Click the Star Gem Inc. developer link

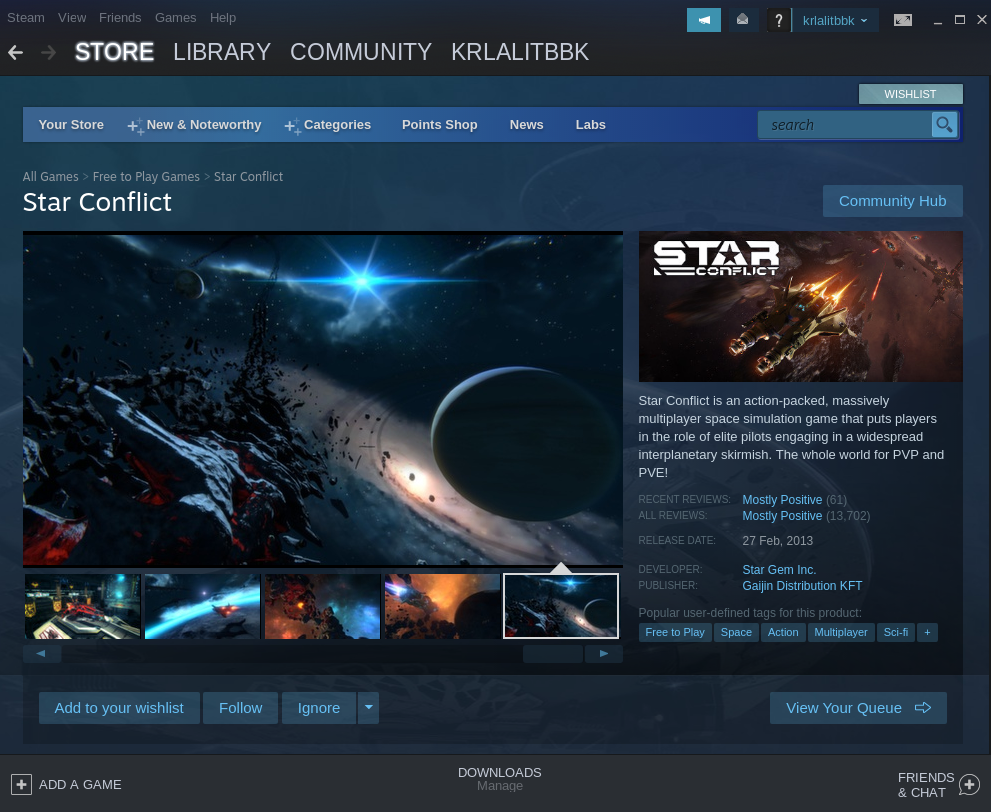[779, 569]
